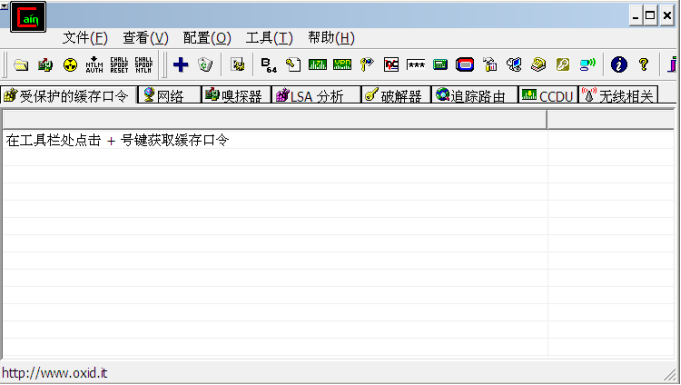The width and height of the screenshot is (681, 385).
Task: Open the 配置(O) menu
Action: click(207, 38)
